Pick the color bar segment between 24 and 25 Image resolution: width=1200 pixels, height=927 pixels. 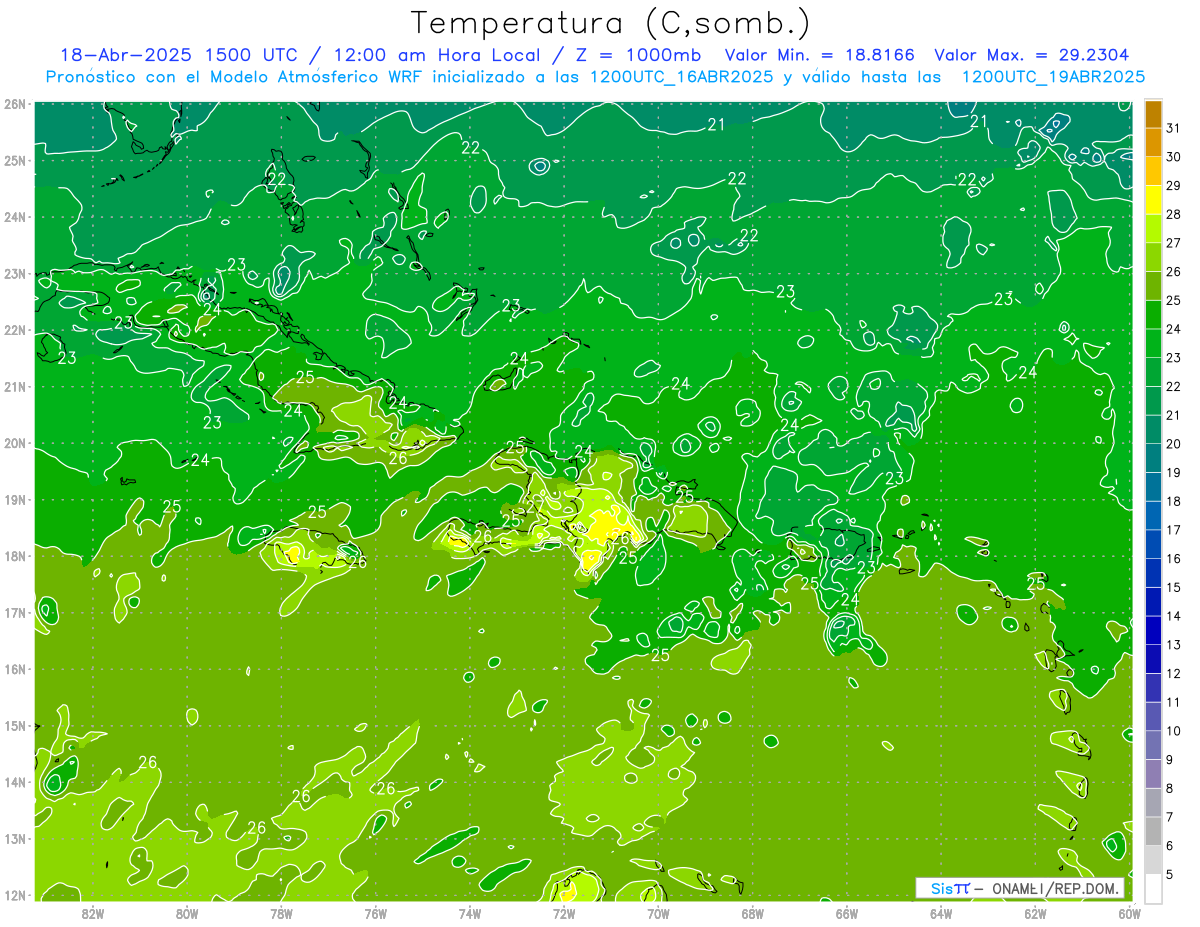[x=1153, y=314]
